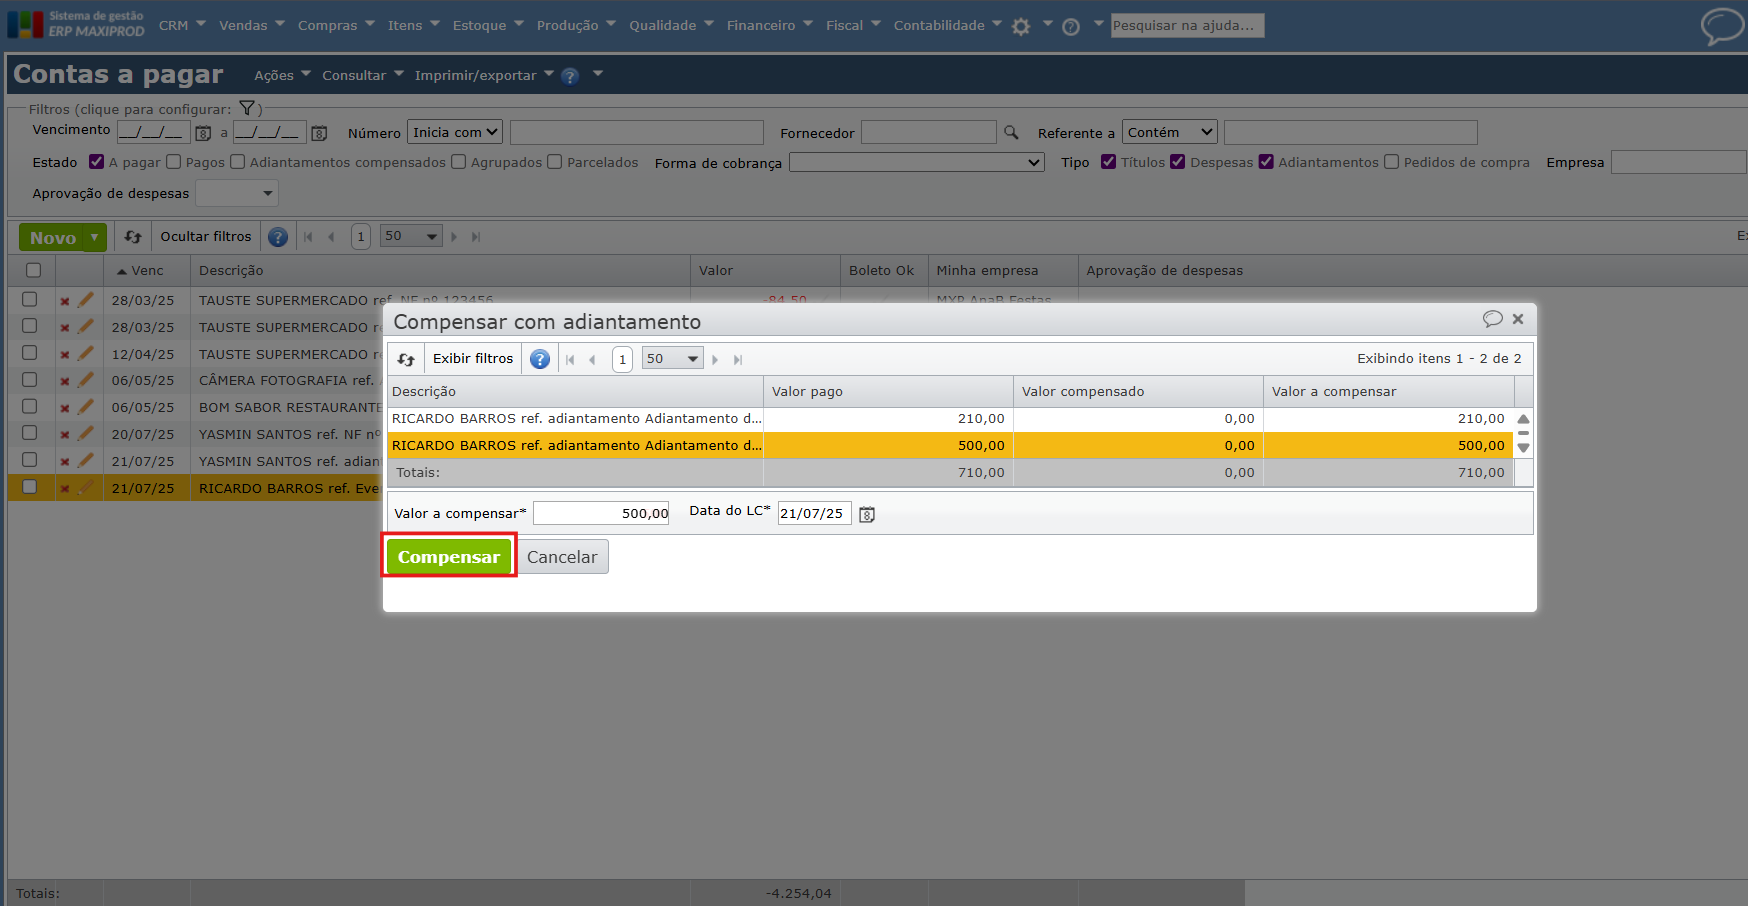The image size is (1748, 906).
Task: Select the RICARDO BARROS 210,00 advance row
Action: [951, 419]
